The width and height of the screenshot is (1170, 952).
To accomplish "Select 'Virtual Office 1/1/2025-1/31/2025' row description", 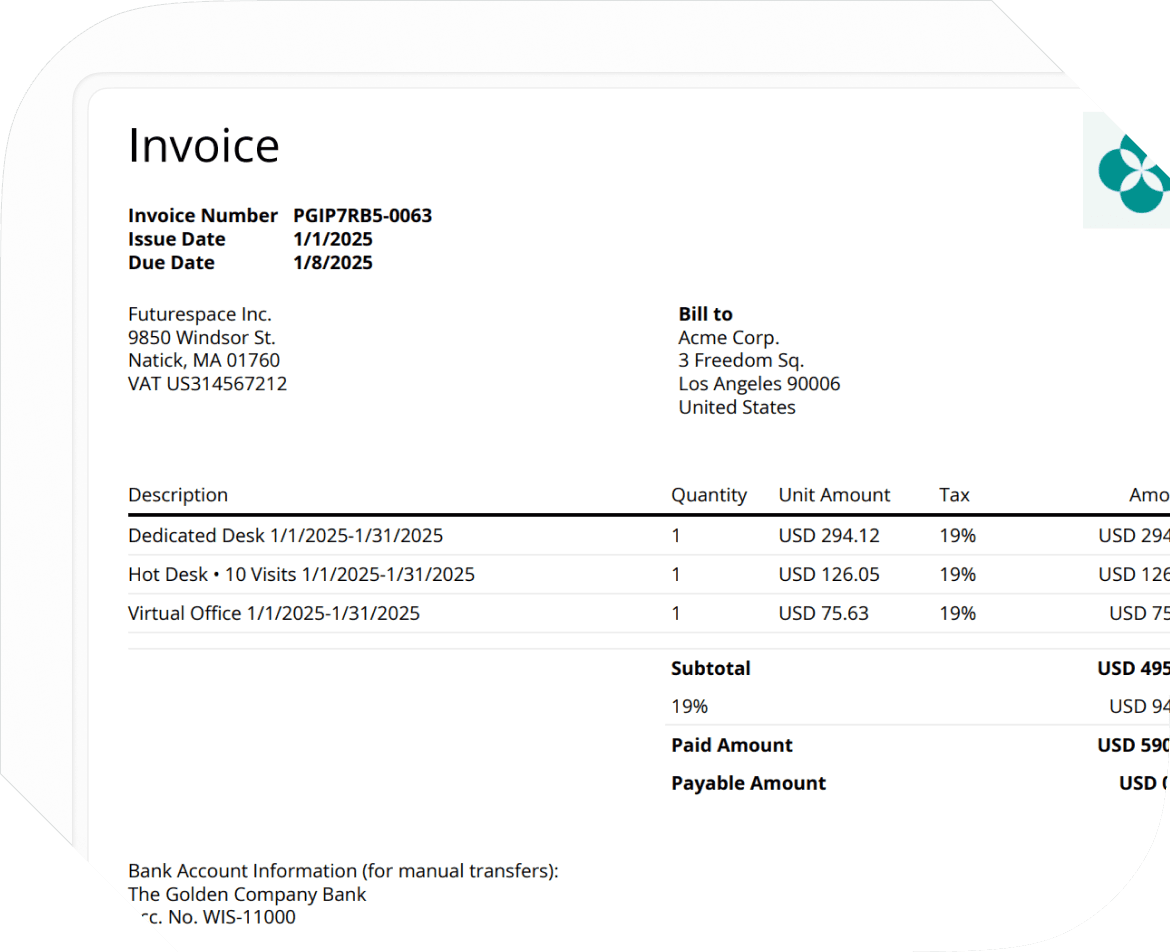I will coord(274,613).
